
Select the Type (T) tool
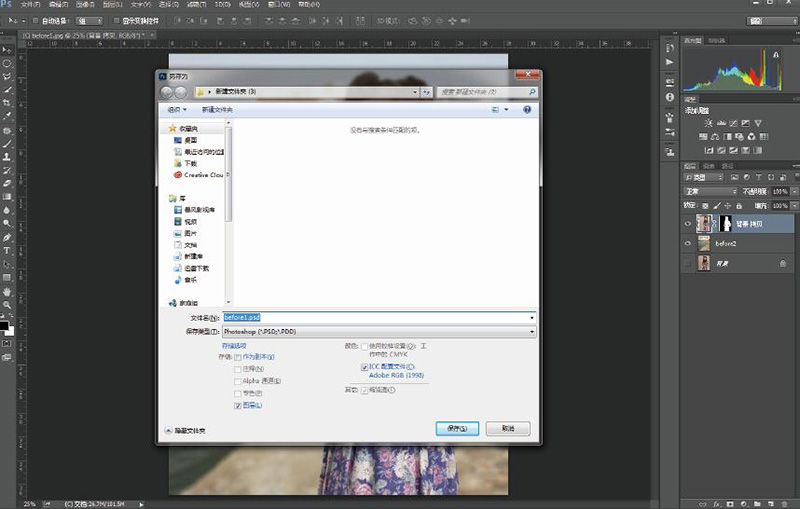pyautogui.click(x=7, y=250)
